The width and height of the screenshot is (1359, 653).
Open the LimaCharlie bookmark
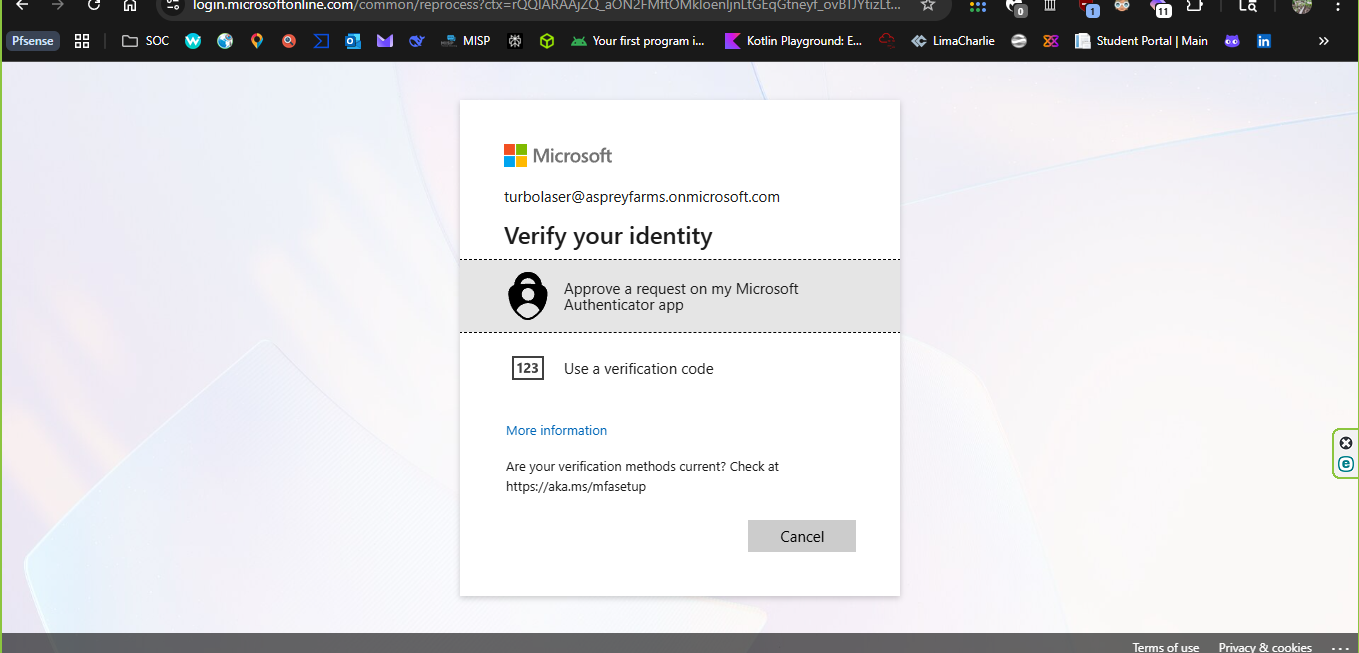click(953, 41)
